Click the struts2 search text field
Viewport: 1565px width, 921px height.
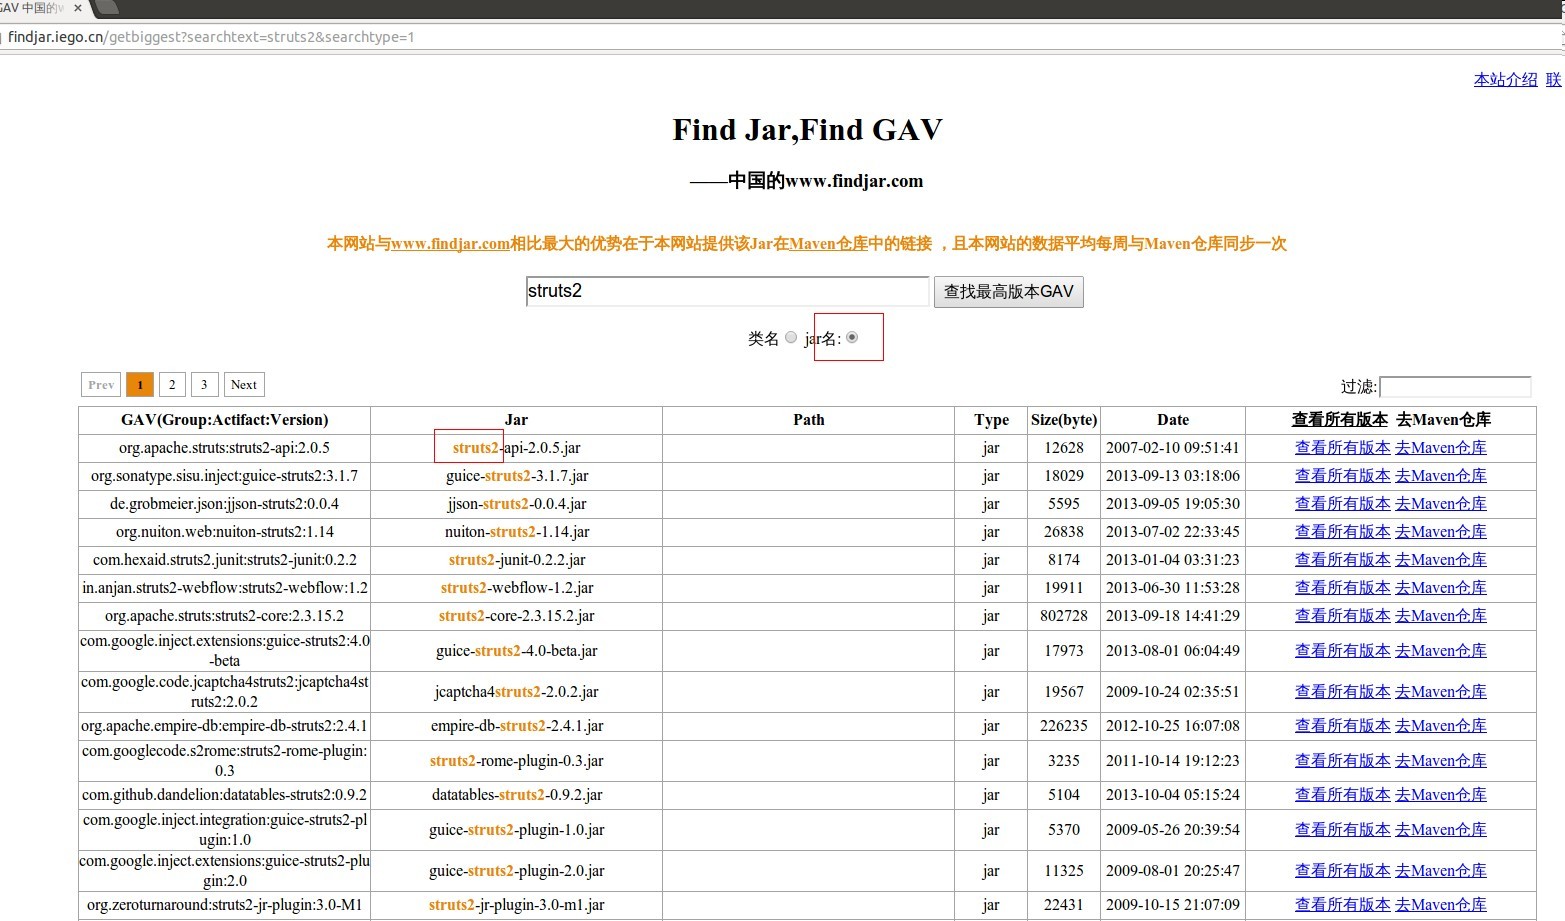[x=726, y=291]
